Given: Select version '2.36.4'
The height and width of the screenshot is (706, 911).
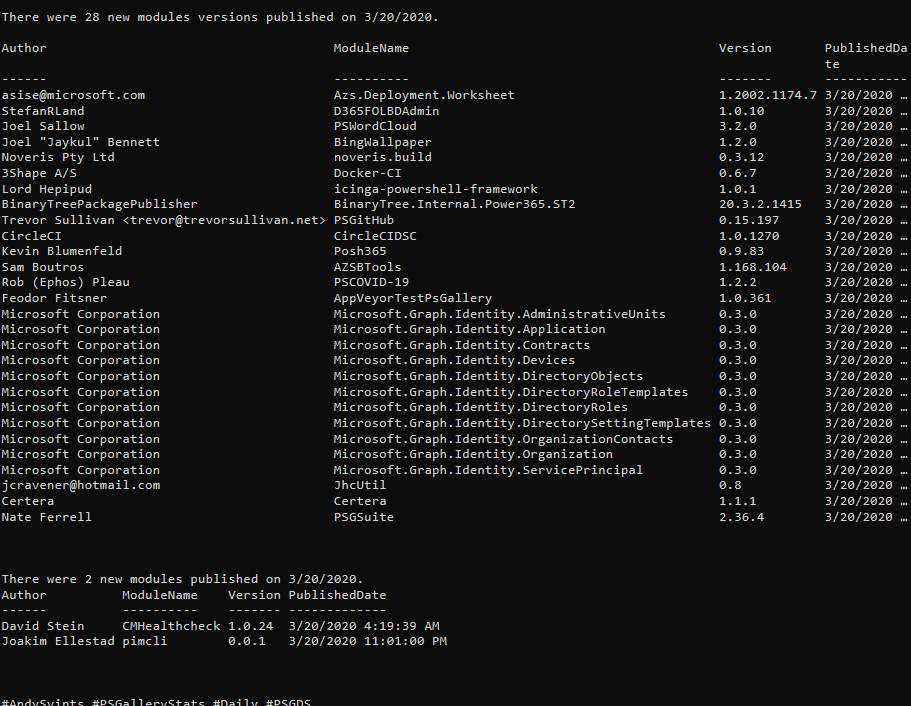Looking at the screenshot, I should point(741,517).
